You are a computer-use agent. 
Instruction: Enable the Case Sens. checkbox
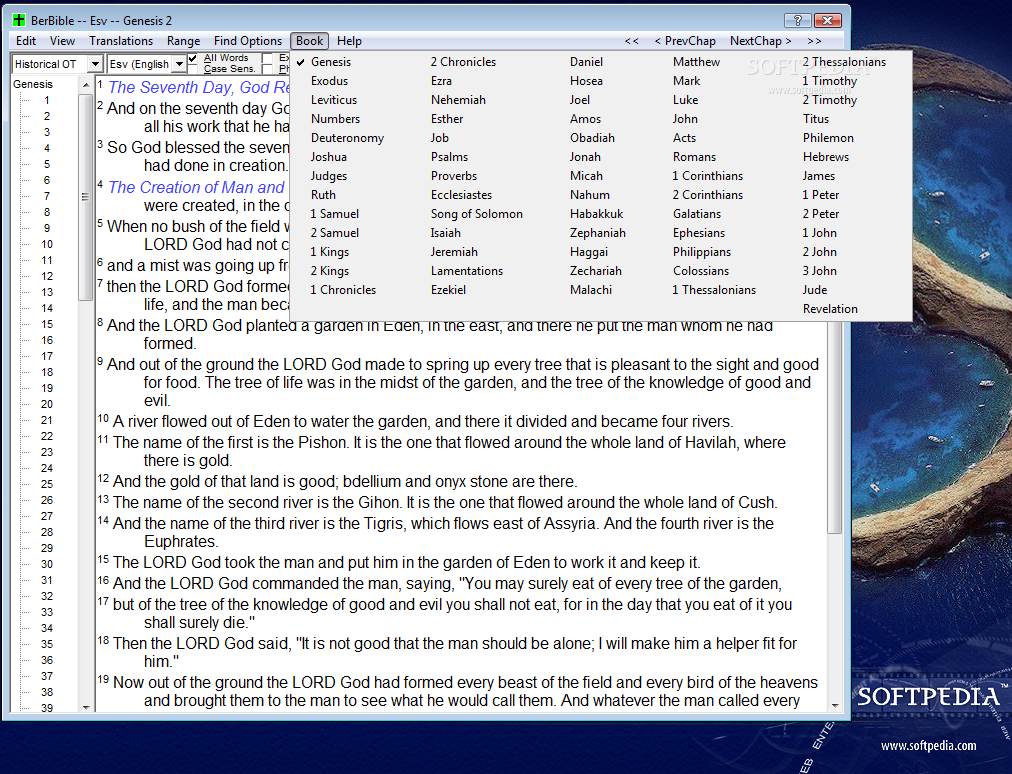pos(192,69)
